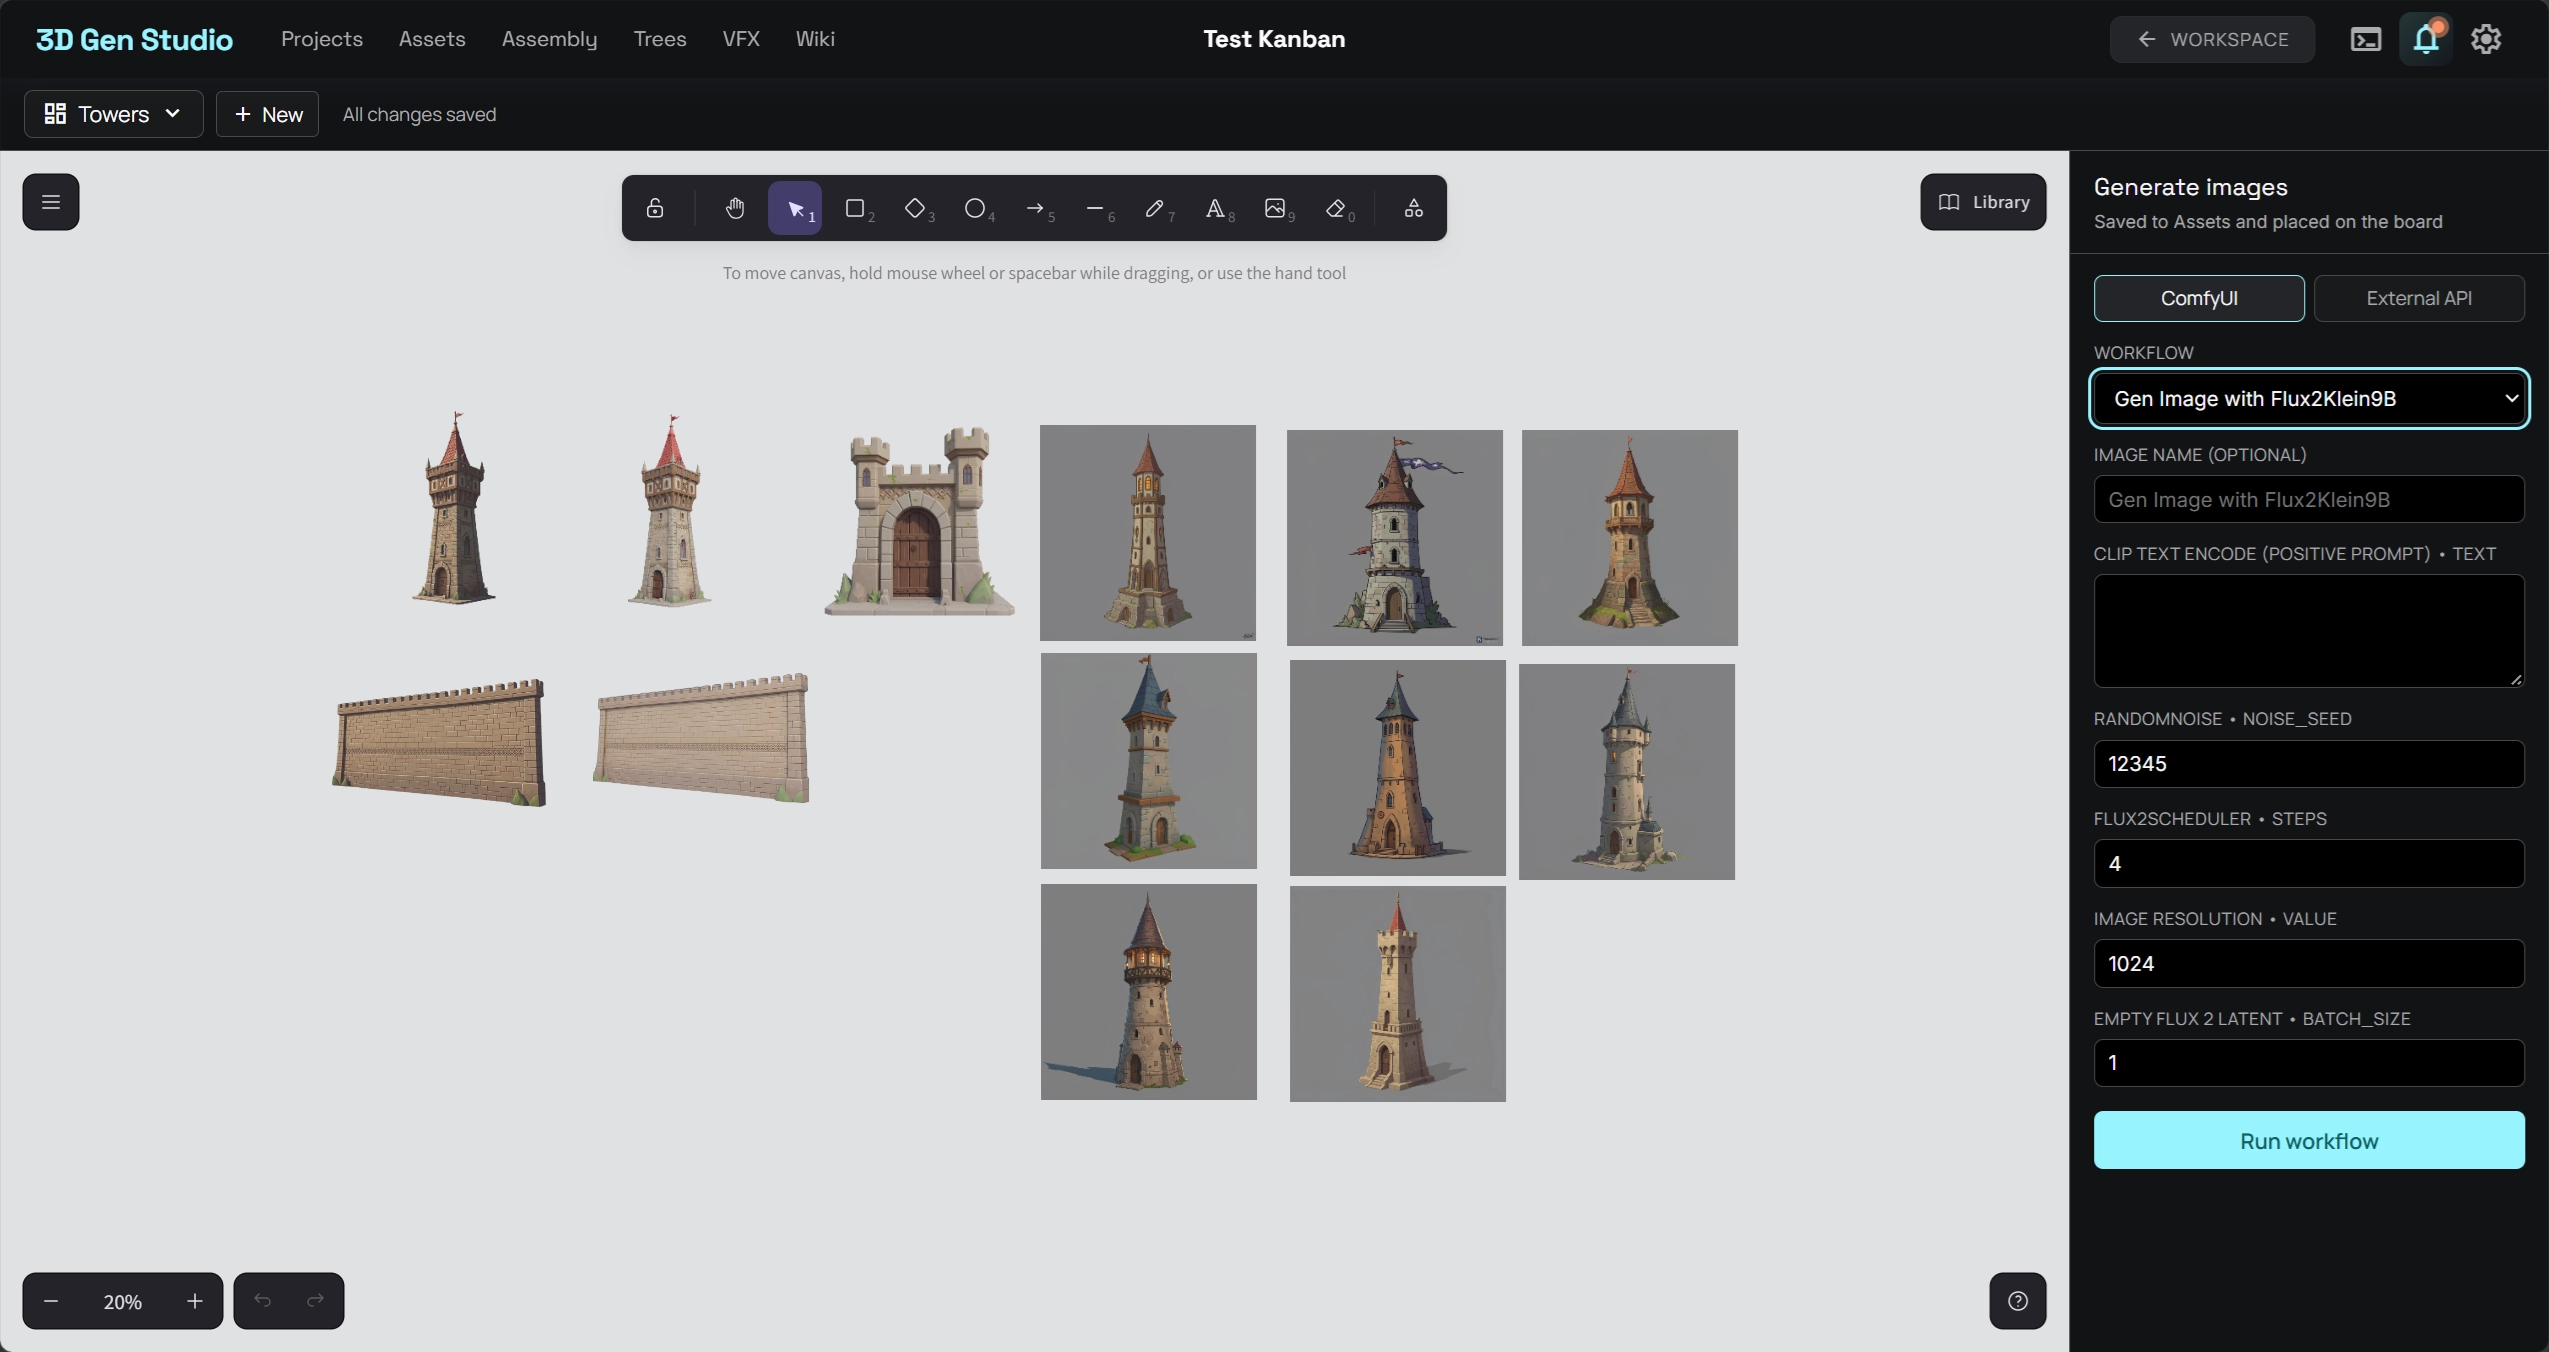Open the Wiki page
The width and height of the screenshot is (2549, 1352).
815,39
